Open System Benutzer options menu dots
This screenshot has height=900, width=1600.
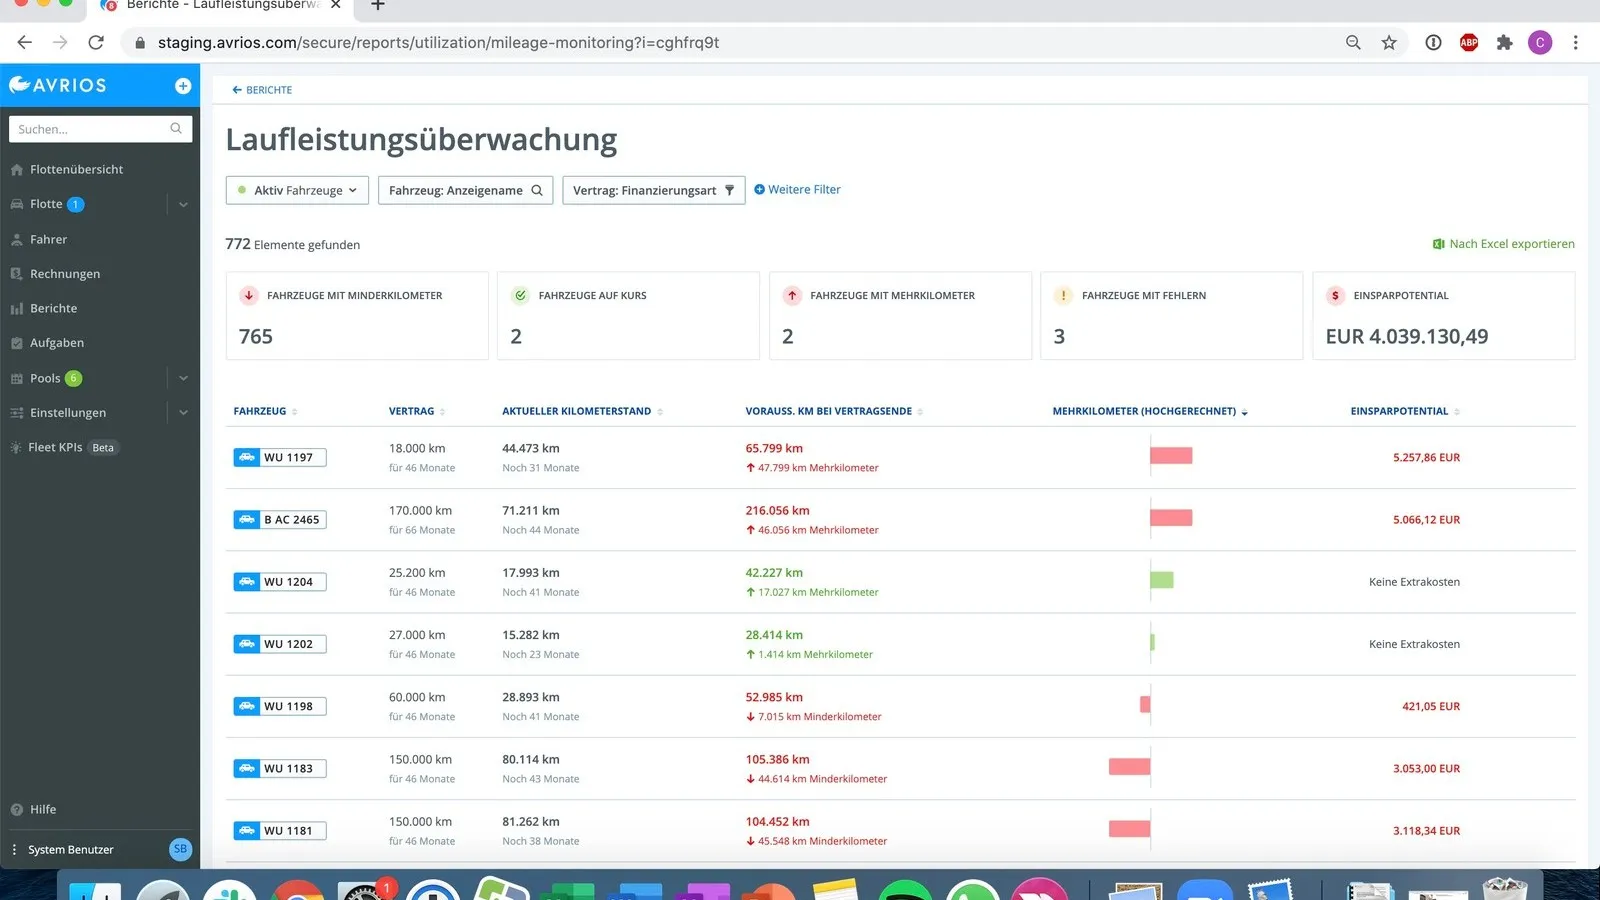coord(14,850)
